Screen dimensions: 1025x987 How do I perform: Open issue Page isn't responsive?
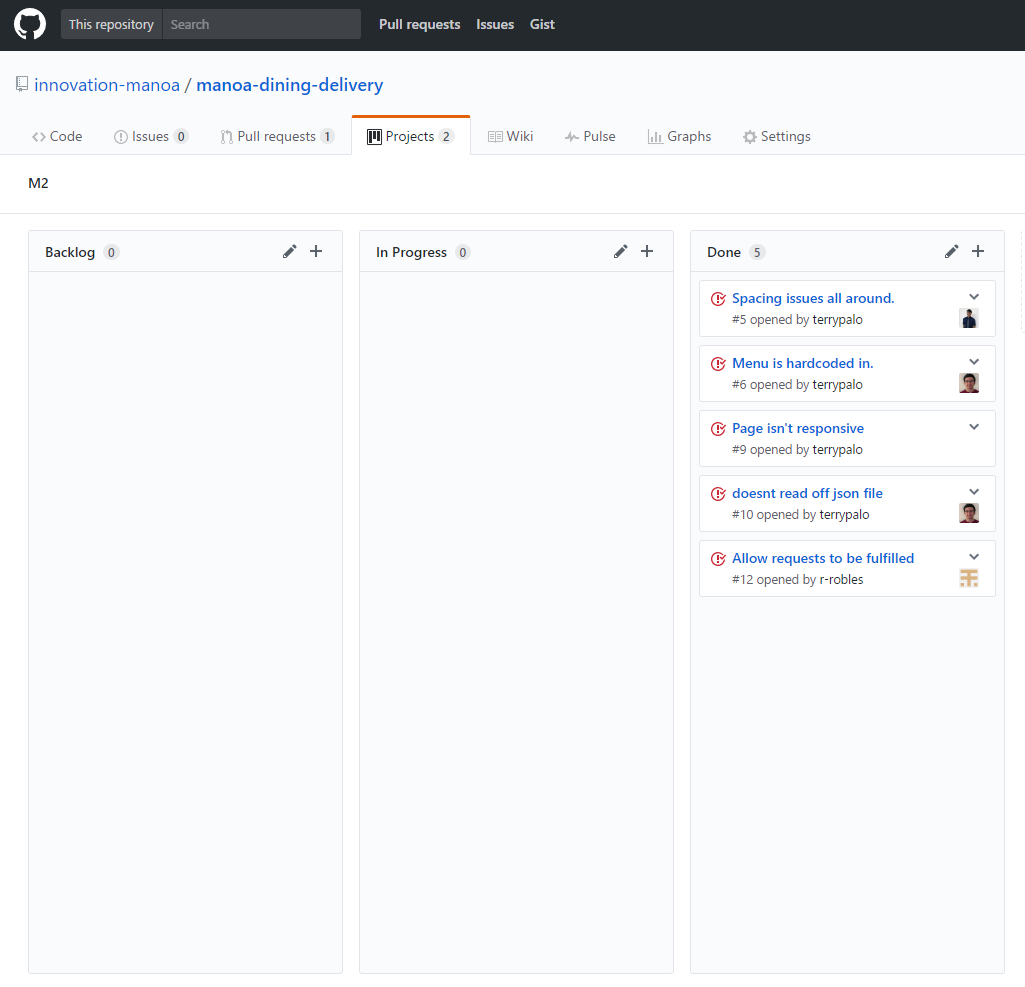coord(798,428)
